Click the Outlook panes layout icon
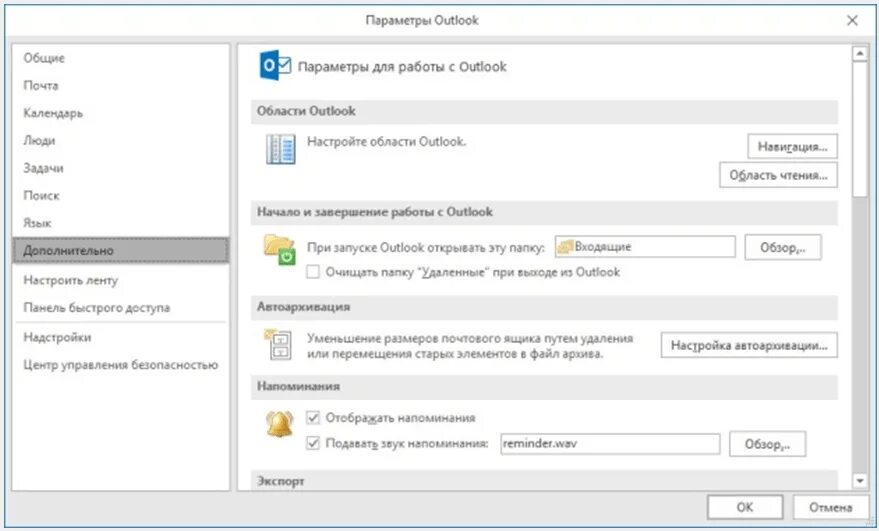The height and width of the screenshot is (531, 879). (280, 149)
